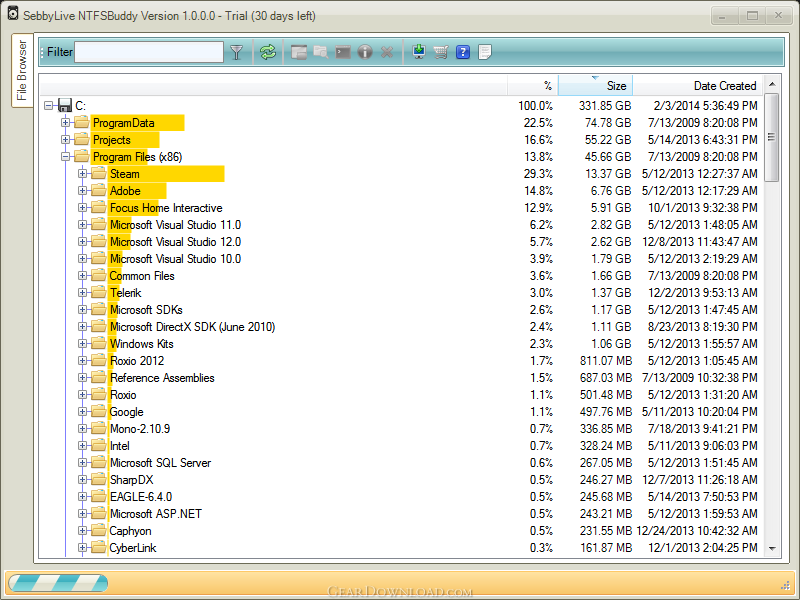Click the green refresh arrows icon
Screen dimensions: 800x600
[267, 52]
